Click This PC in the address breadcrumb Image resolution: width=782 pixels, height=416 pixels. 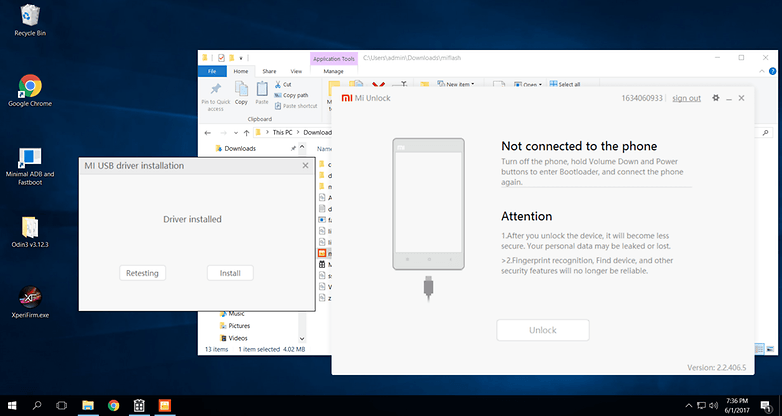[x=282, y=132]
